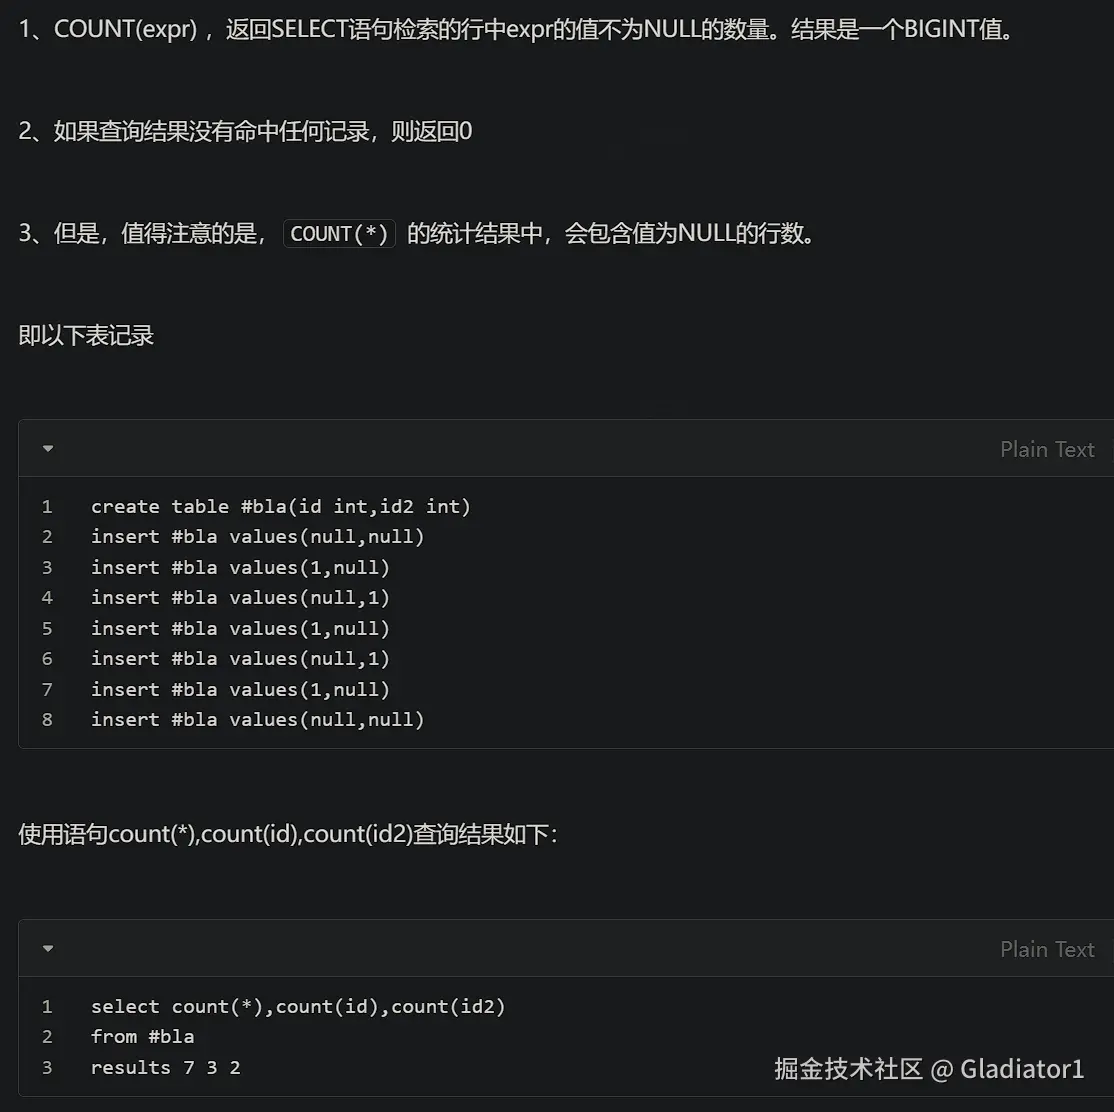Collapse the select count code block
Viewport: 1114px width, 1112px height.
pyautogui.click(x=48, y=948)
